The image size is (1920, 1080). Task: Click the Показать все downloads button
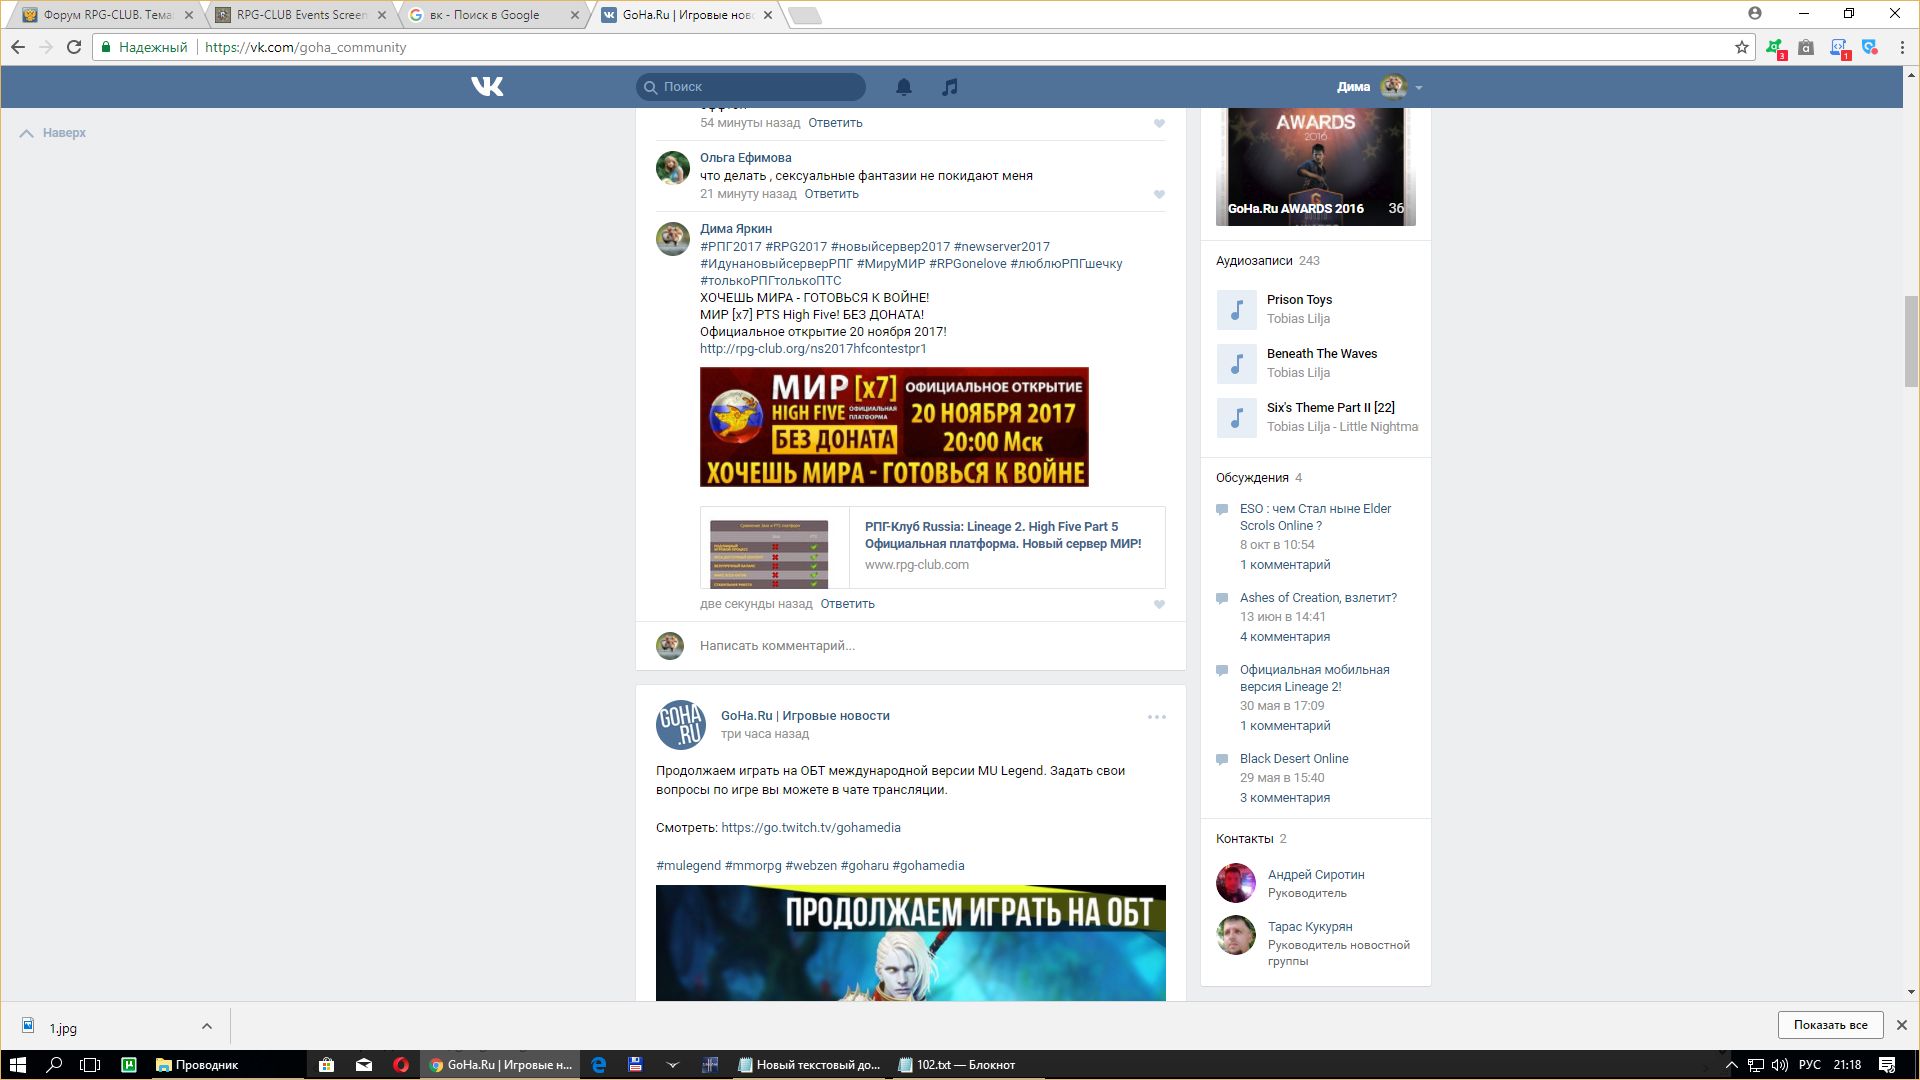click(x=1830, y=1025)
